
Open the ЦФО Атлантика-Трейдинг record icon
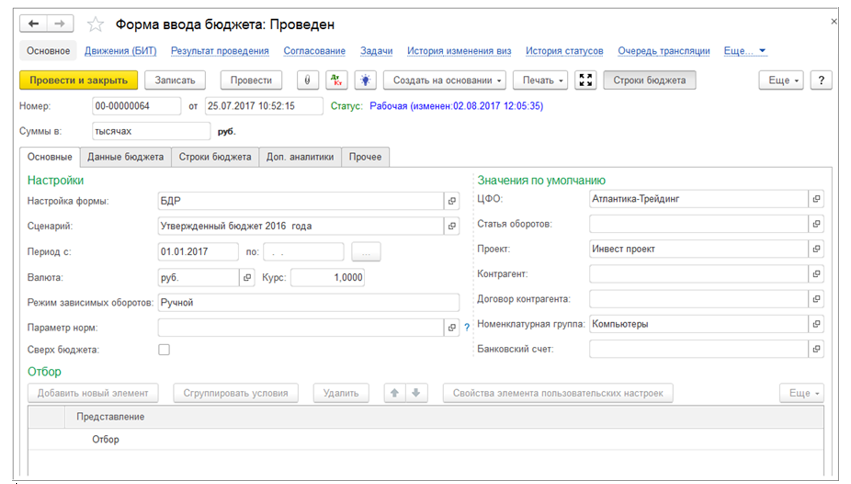[817, 199]
